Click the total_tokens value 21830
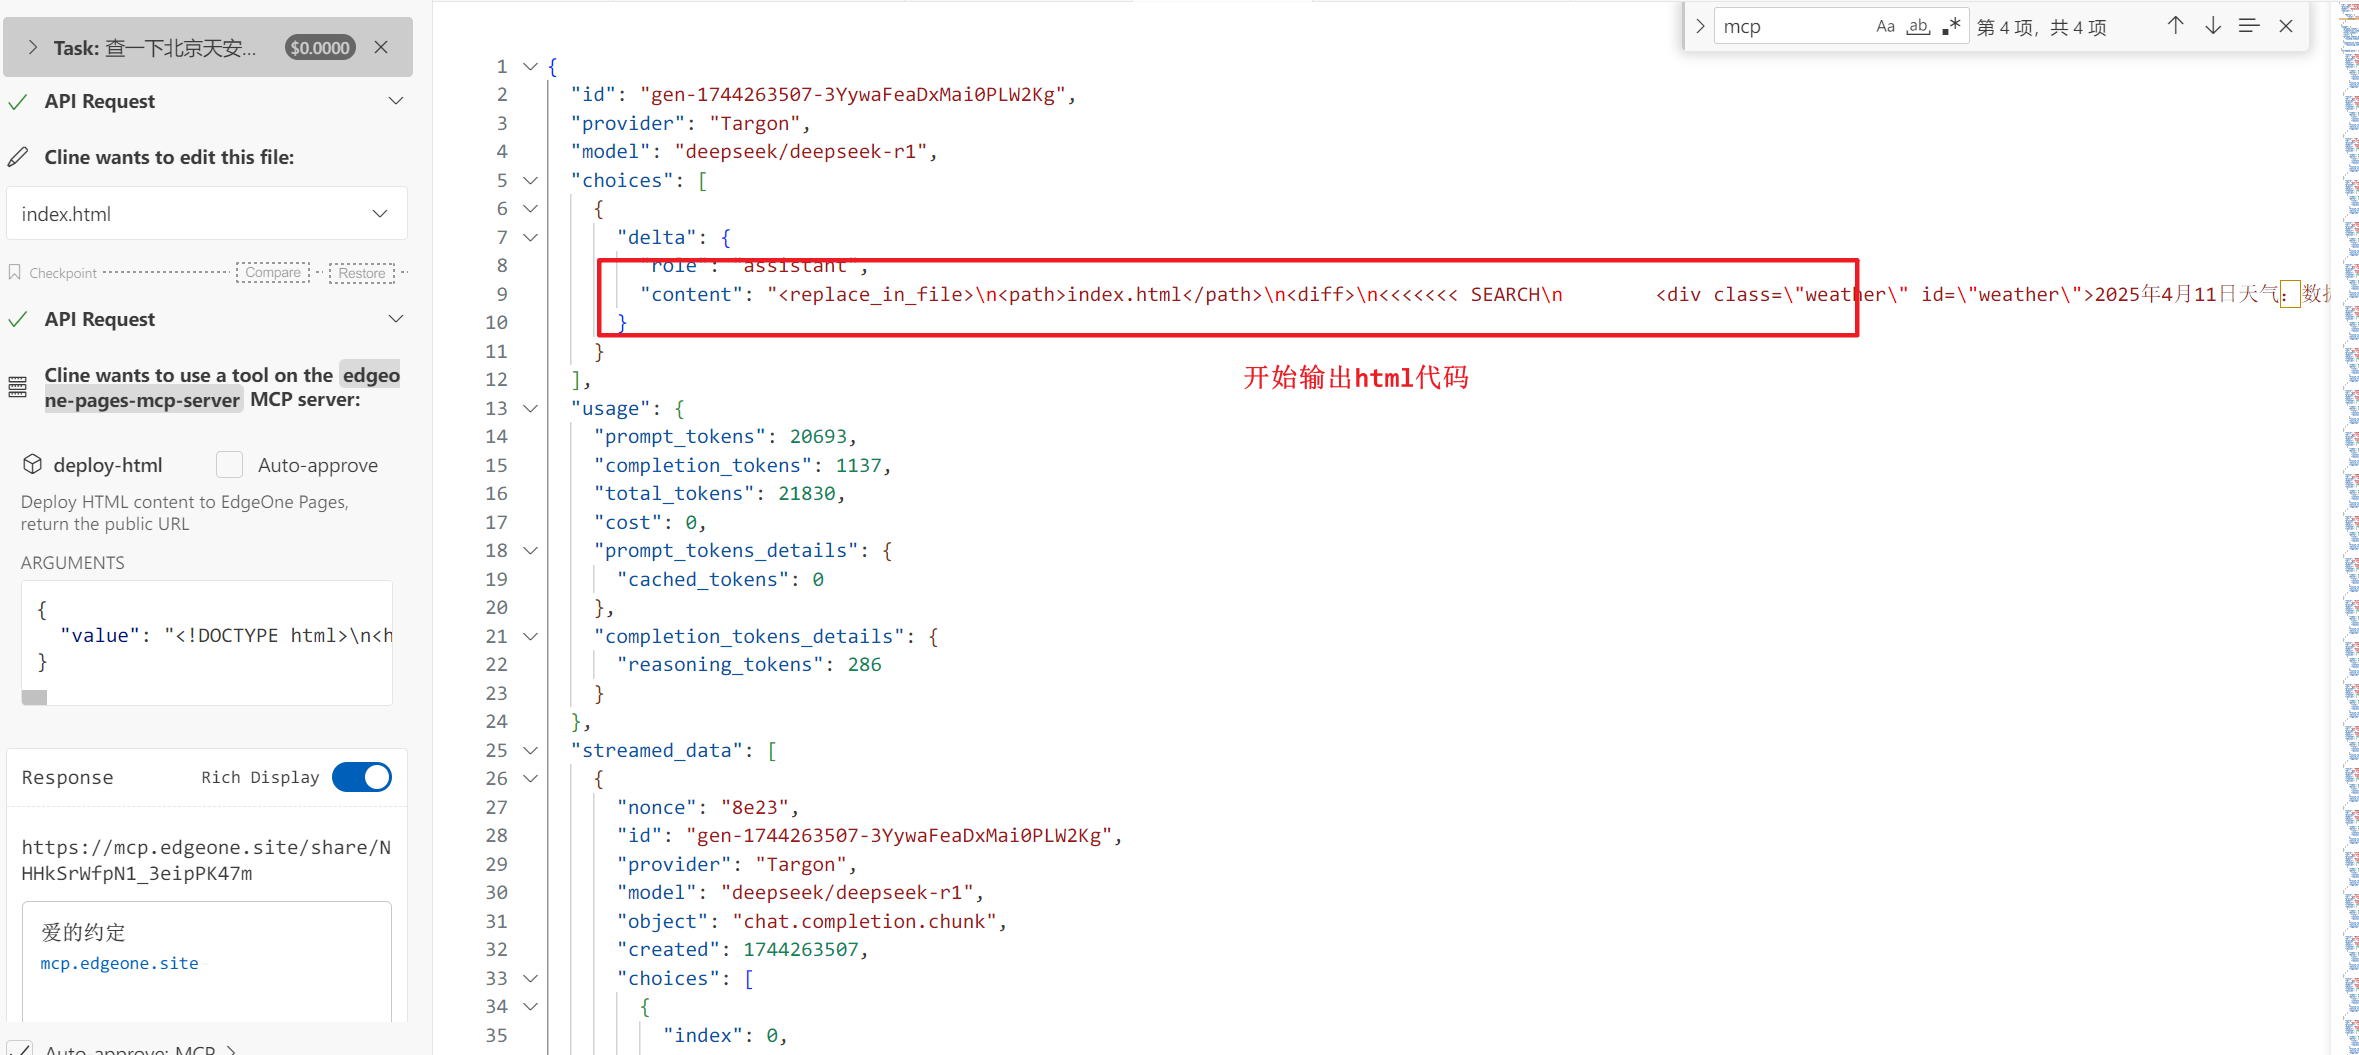The width and height of the screenshot is (2359, 1055). [x=806, y=493]
